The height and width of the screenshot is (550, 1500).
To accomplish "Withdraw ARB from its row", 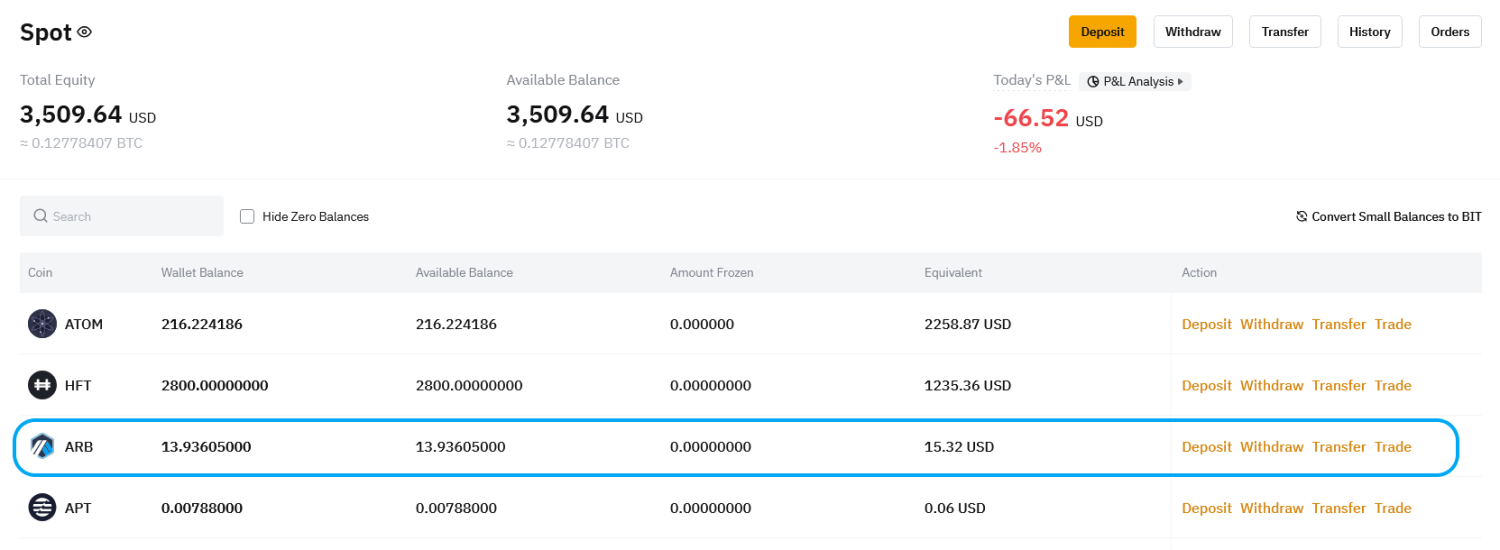I will click(1272, 447).
